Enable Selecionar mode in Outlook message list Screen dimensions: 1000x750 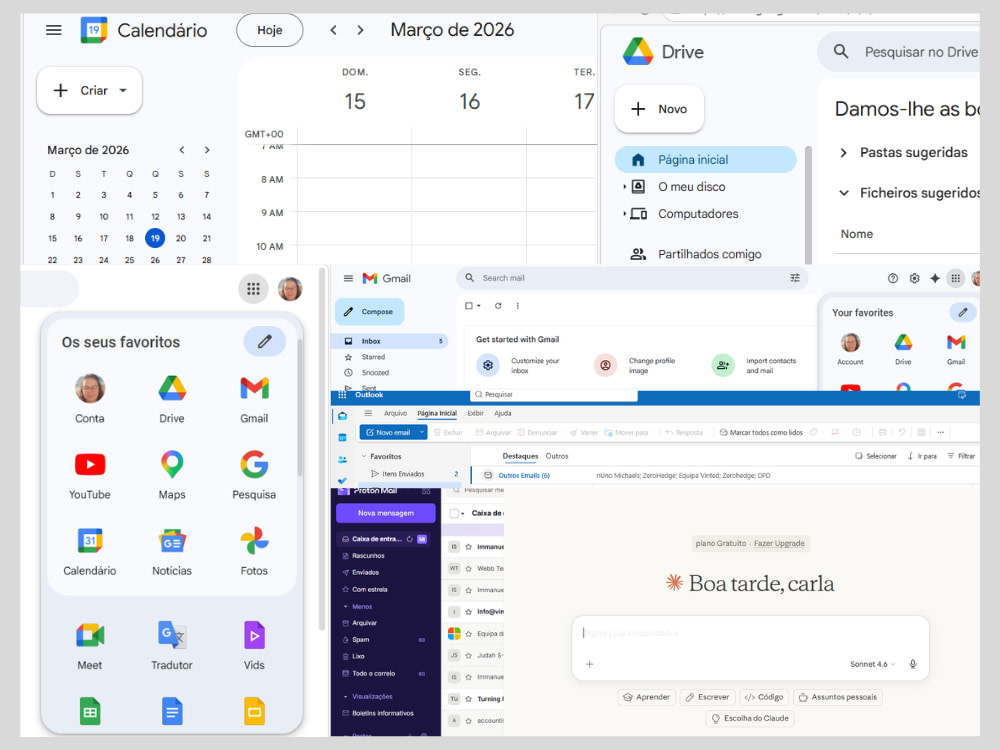click(876, 456)
